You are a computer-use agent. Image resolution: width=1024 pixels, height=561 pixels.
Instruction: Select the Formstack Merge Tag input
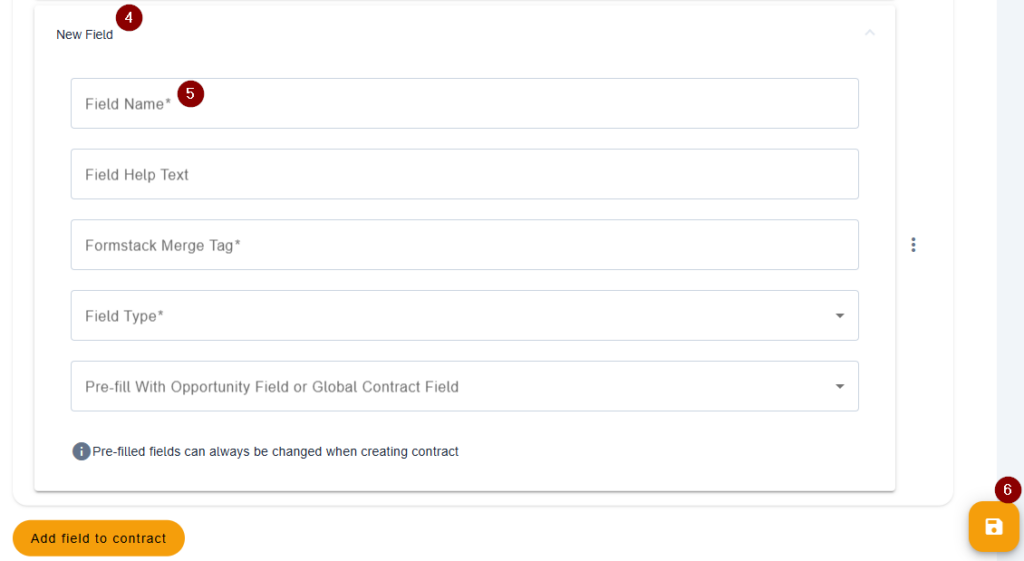coord(464,244)
